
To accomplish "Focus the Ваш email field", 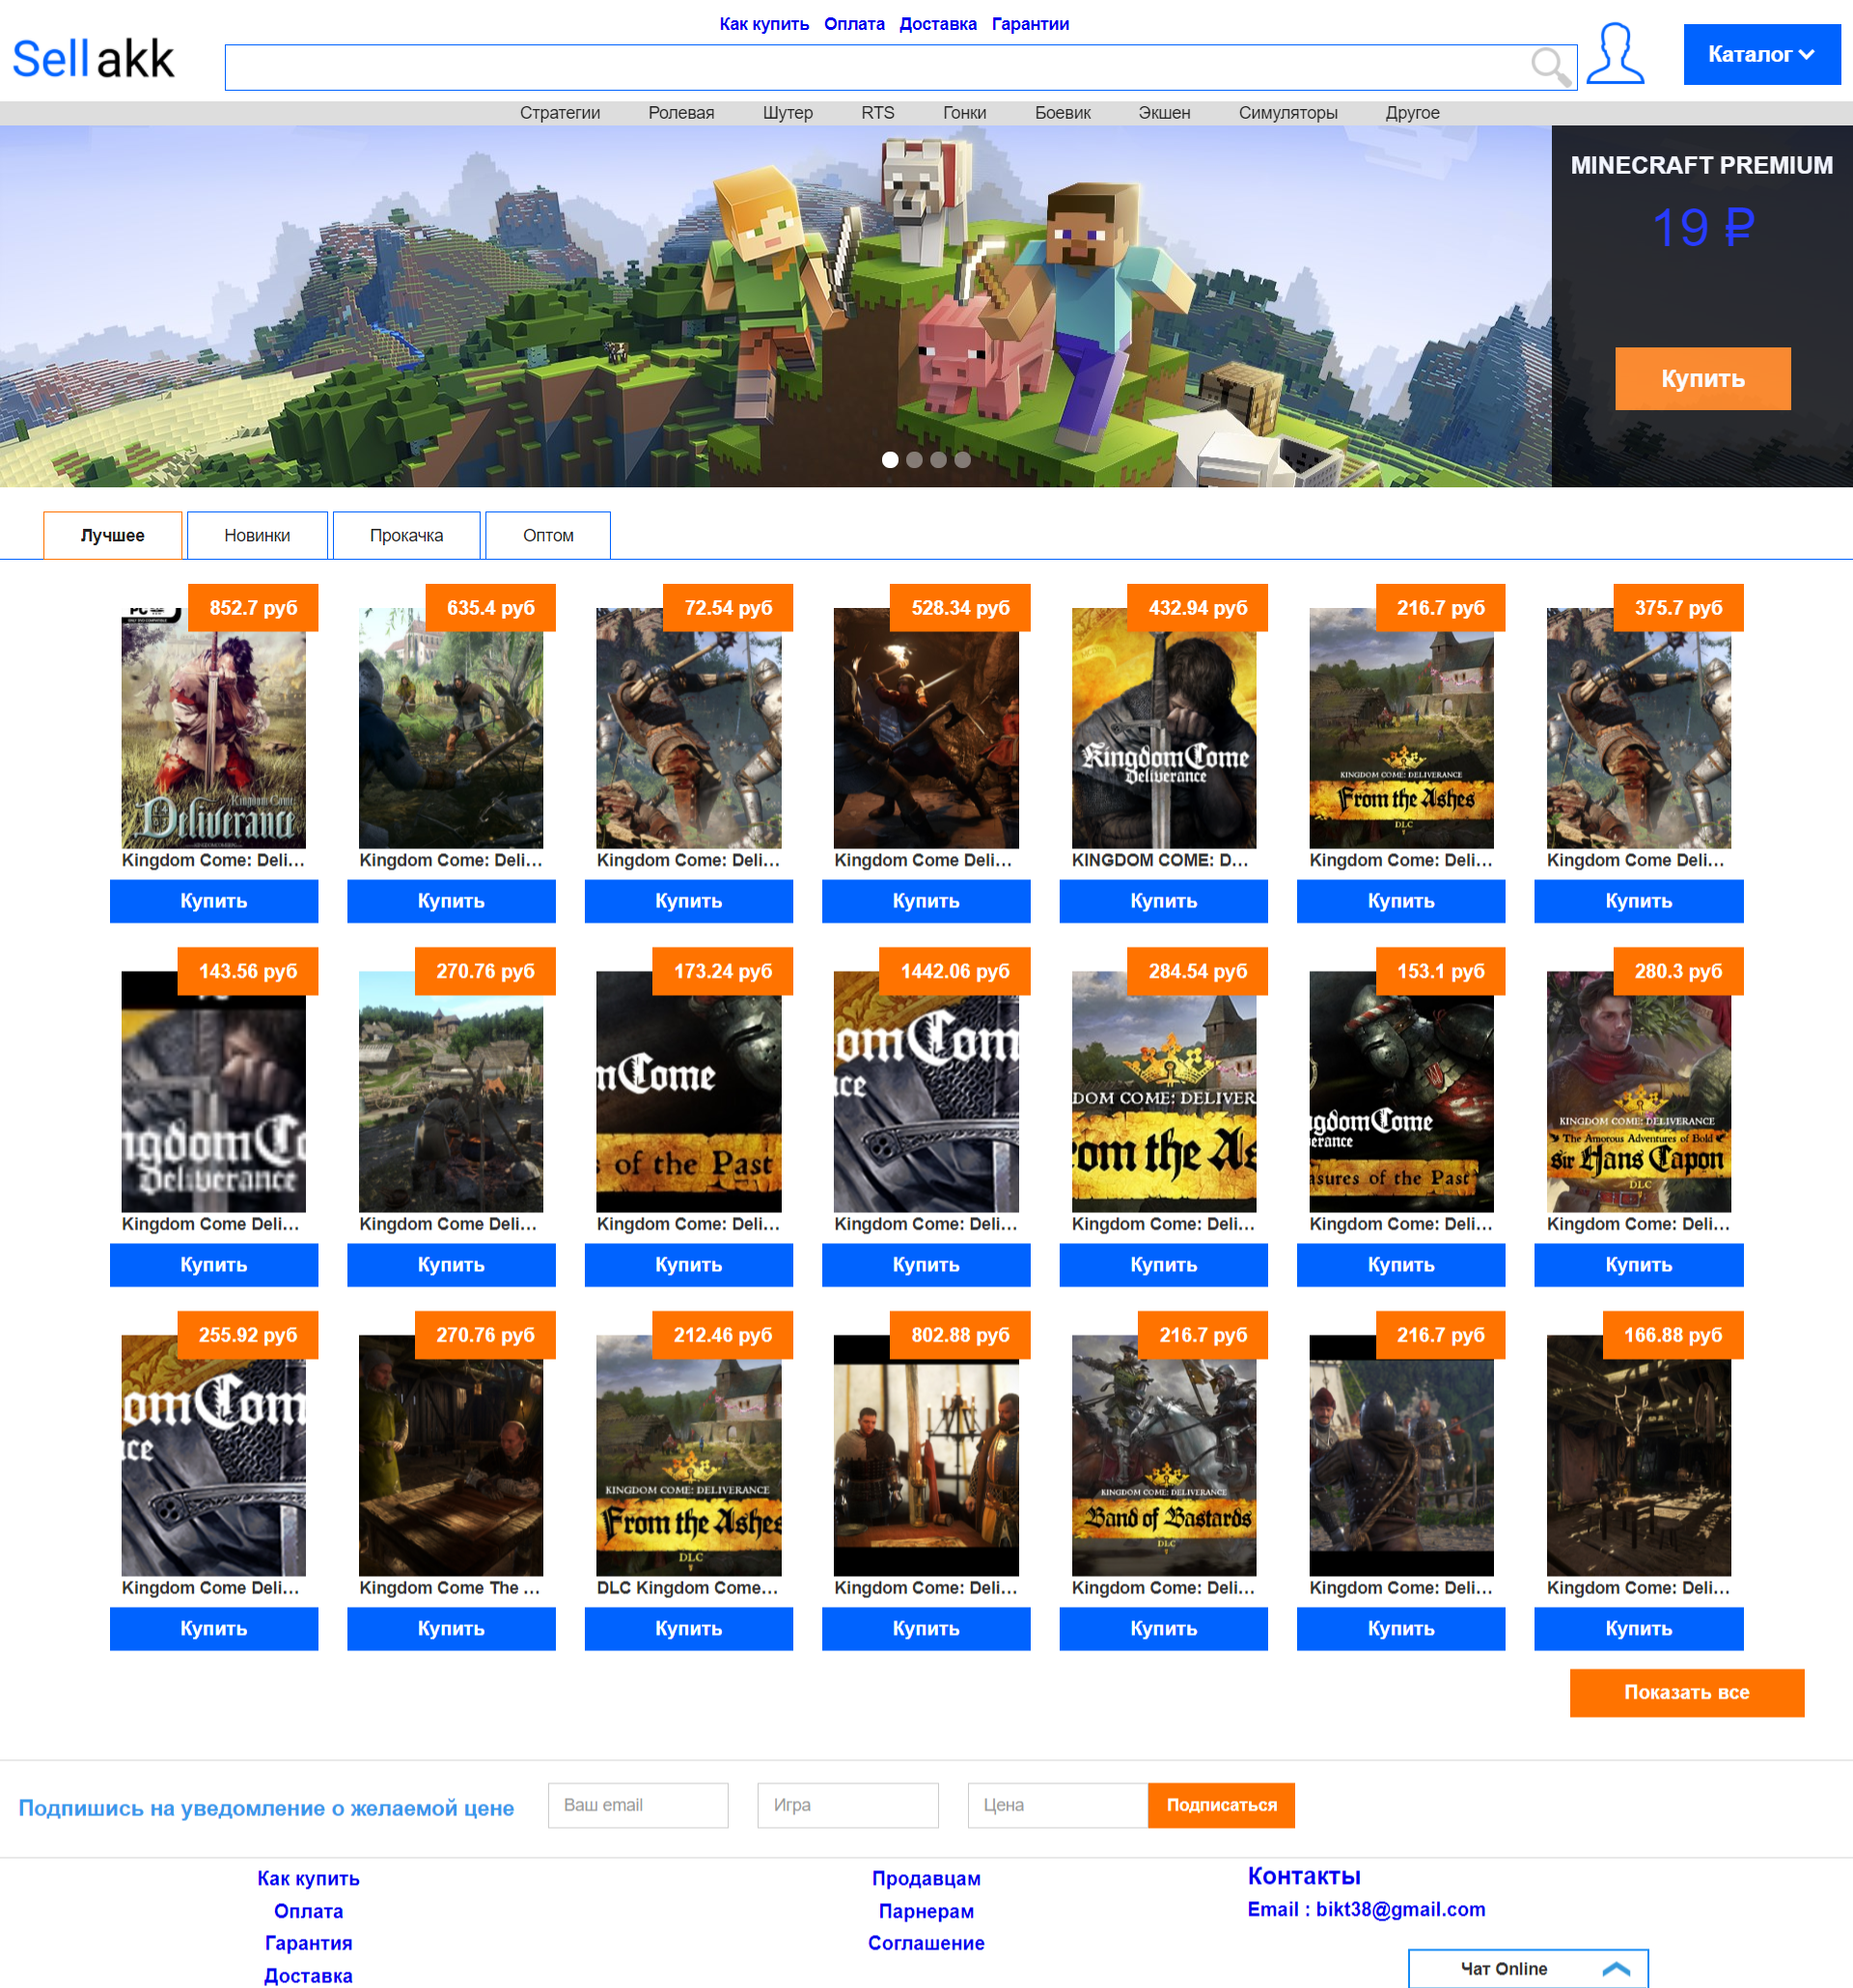I will pyautogui.click(x=638, y=1805).
